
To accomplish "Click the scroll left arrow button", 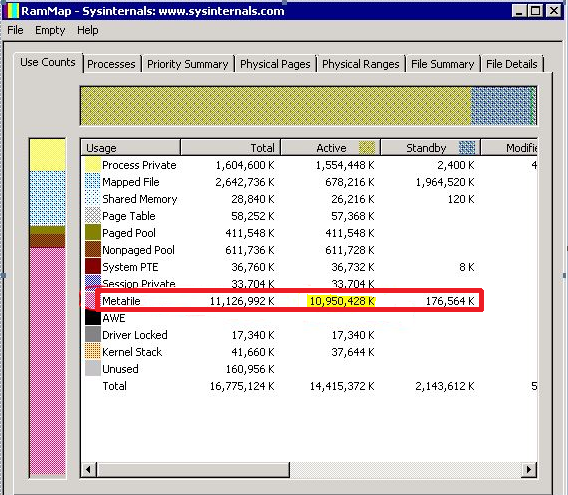I will pyautogui.click(x=89, y=470).
